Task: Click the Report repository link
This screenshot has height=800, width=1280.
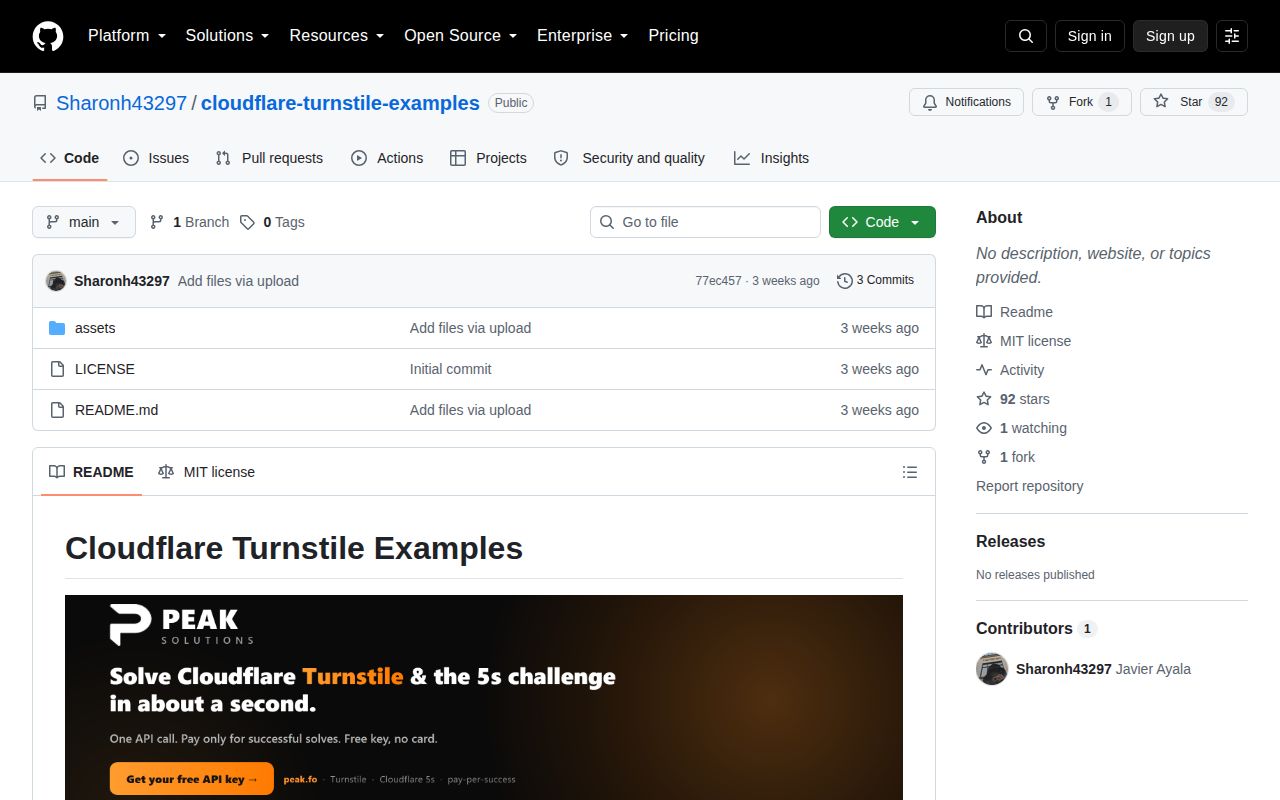Action: click(x=1029, y=486)
